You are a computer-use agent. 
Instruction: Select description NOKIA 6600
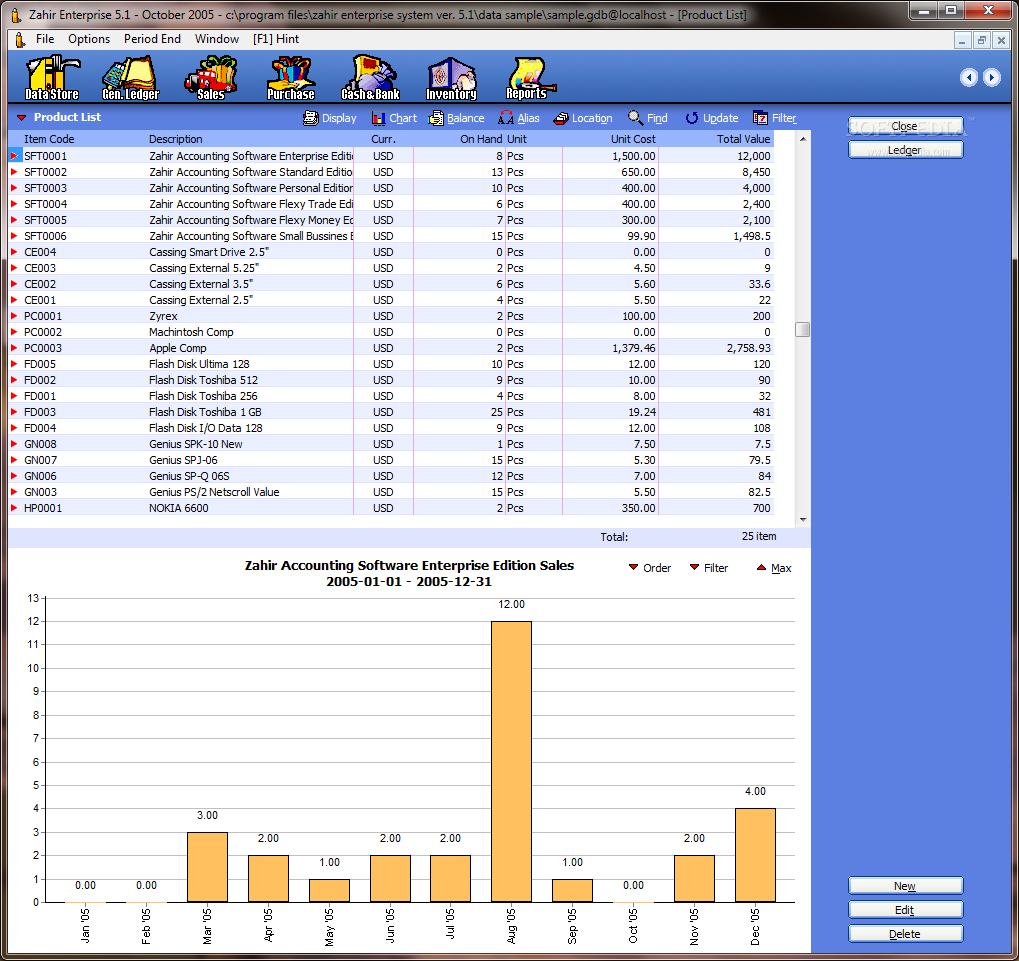(179, 508)
